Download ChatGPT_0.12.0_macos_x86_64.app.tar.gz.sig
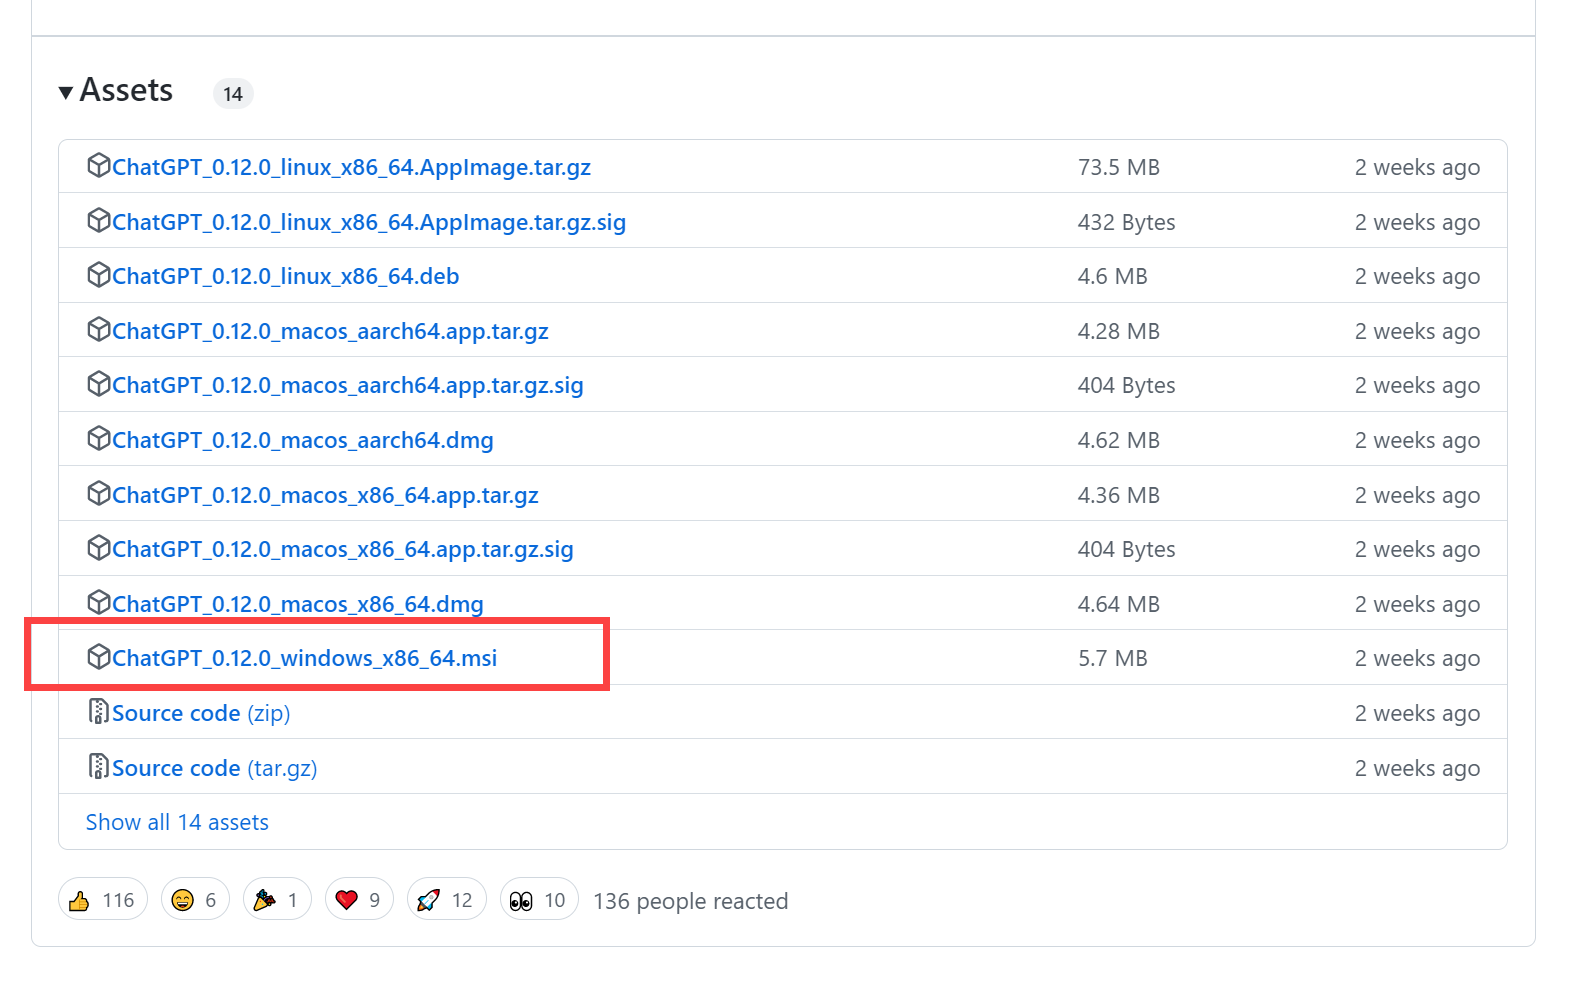This screenshot has width=1571, height=987. point(342,549)
